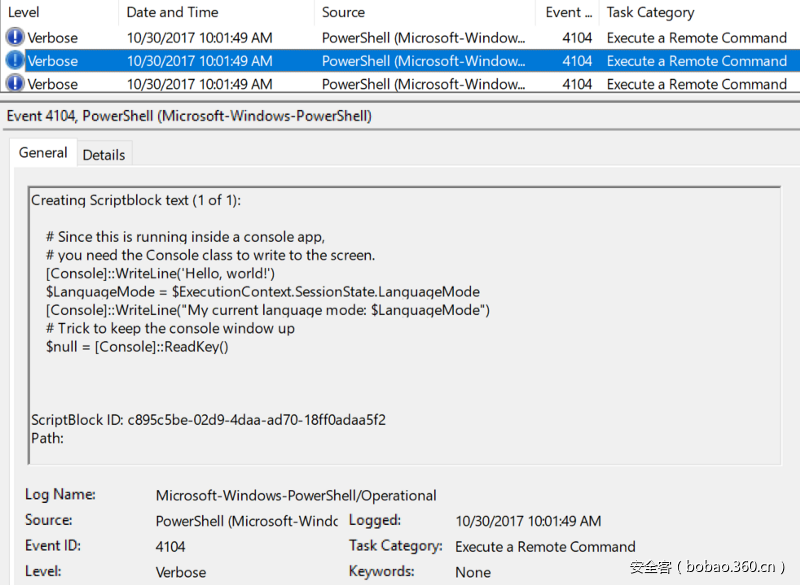Click the Verbose icon in the third event row
This screenshot has height=585, width=800.
[x=15, y=84]
